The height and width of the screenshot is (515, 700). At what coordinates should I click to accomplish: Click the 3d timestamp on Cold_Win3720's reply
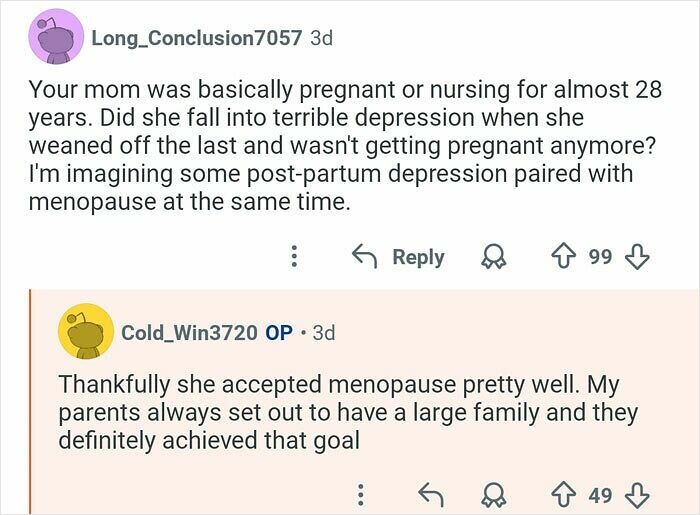click(324, 332)
